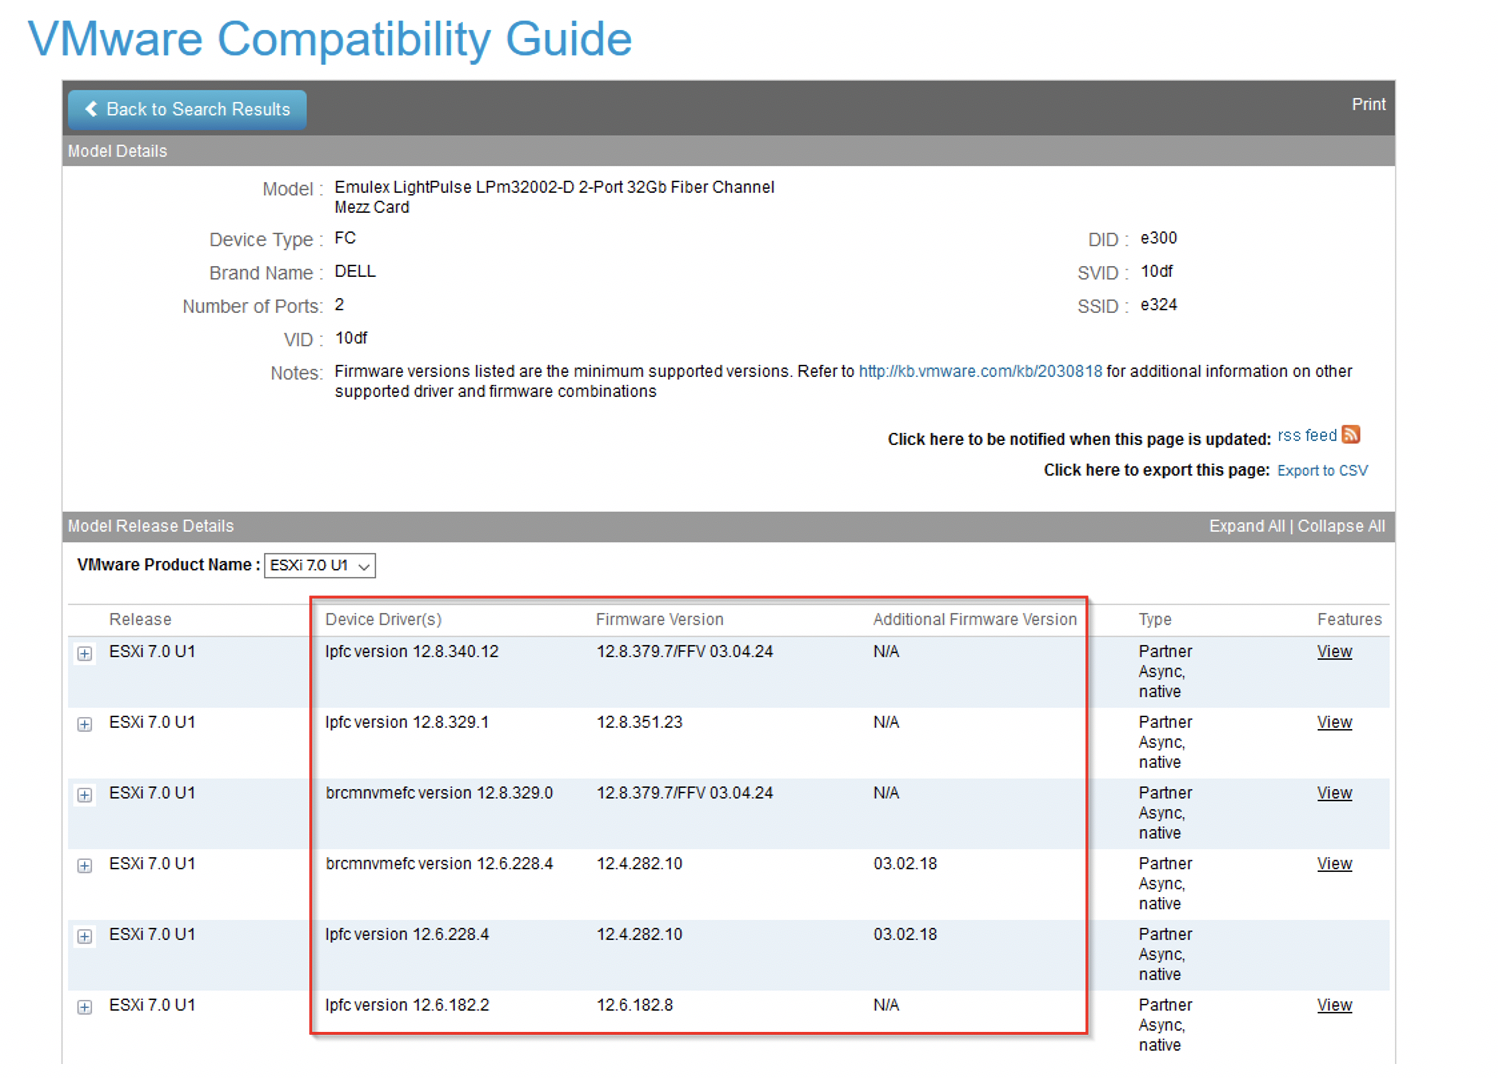The image size is (1498, 1078).
Task: Click Collapse All in Model Release Details
Action: tap(1341, 525)
